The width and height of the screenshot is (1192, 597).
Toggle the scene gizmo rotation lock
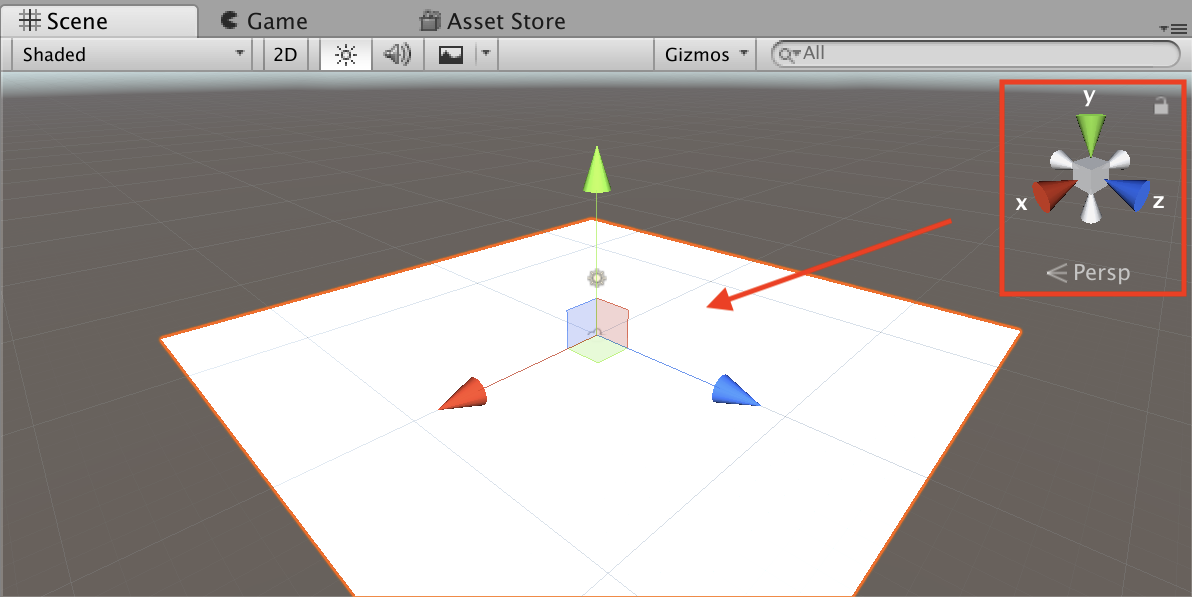[1161, 105]
